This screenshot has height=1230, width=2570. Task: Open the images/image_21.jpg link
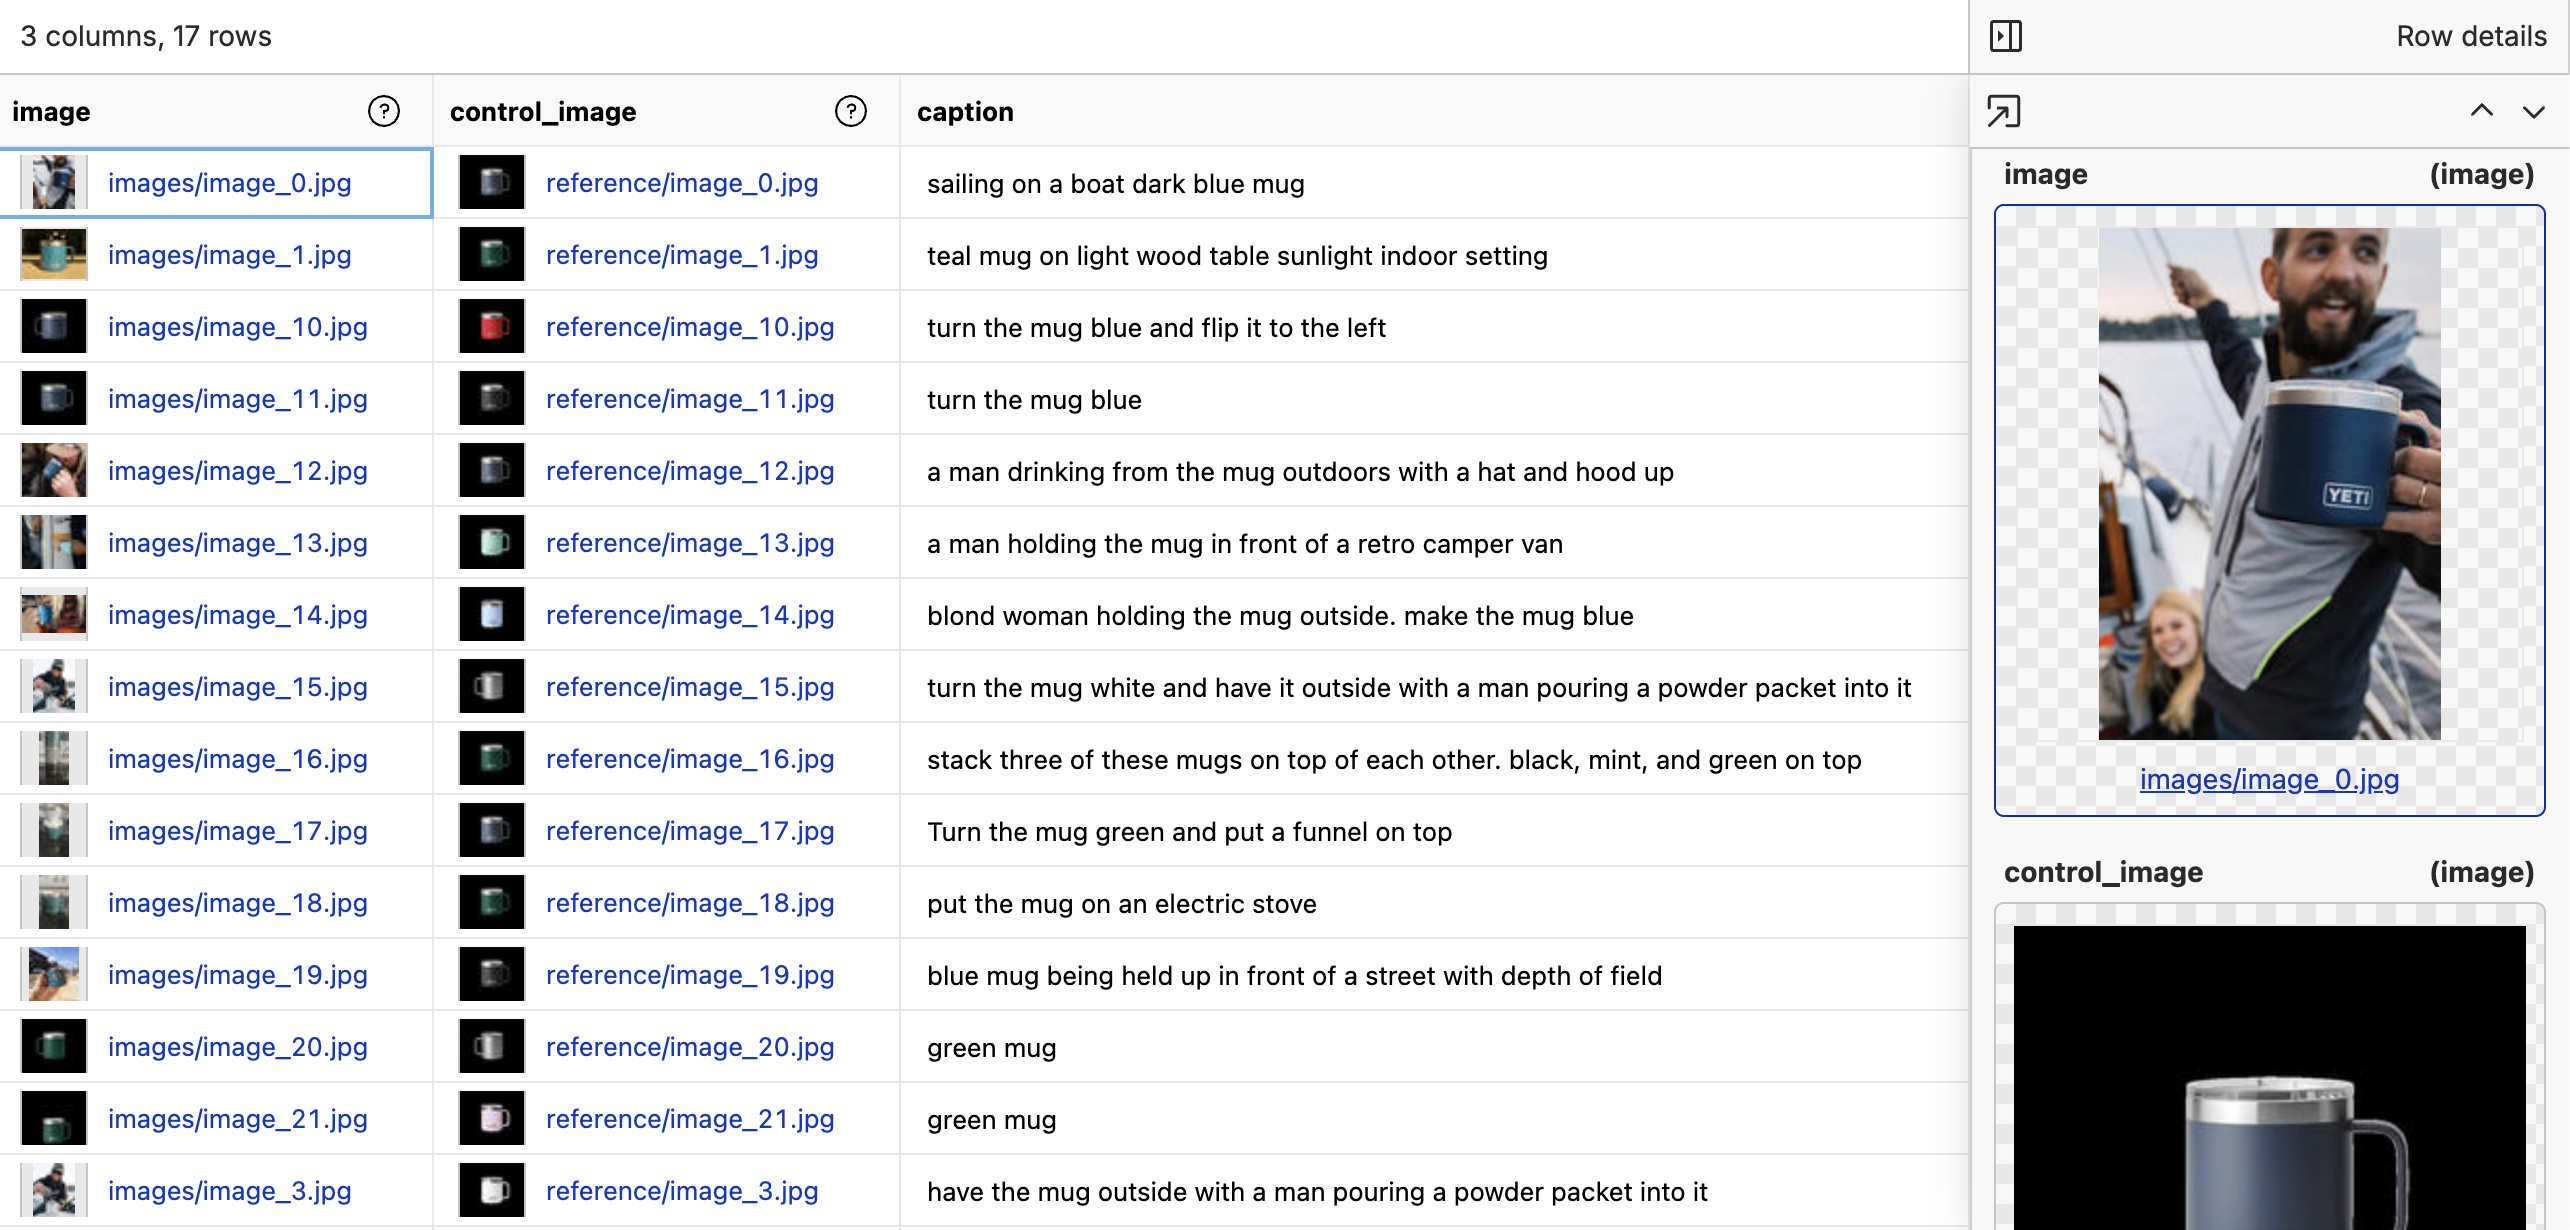coord(237,1119)
